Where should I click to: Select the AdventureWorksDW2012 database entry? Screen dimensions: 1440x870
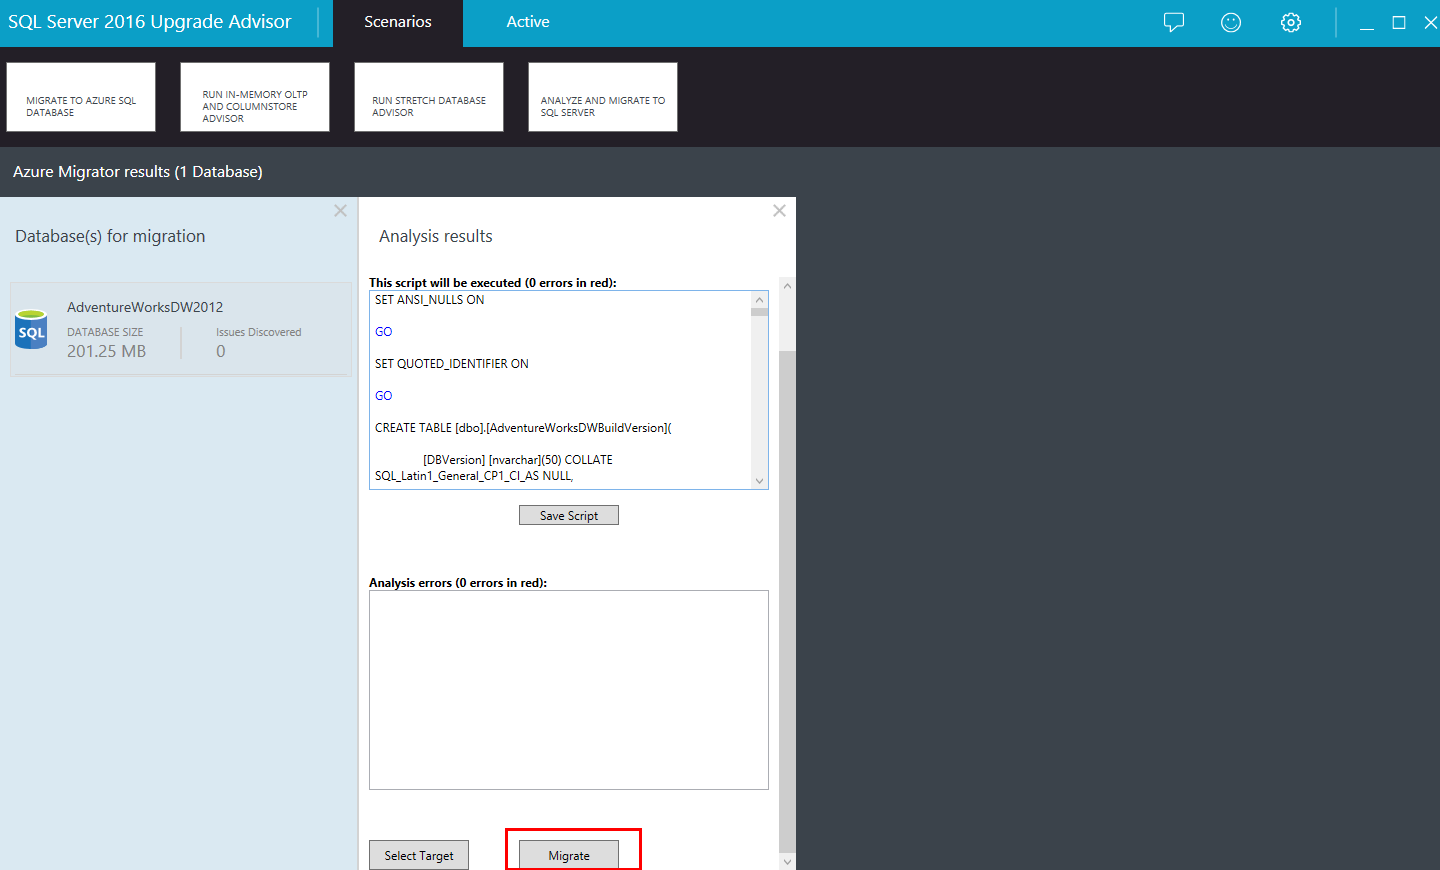[x=181, y=329]
